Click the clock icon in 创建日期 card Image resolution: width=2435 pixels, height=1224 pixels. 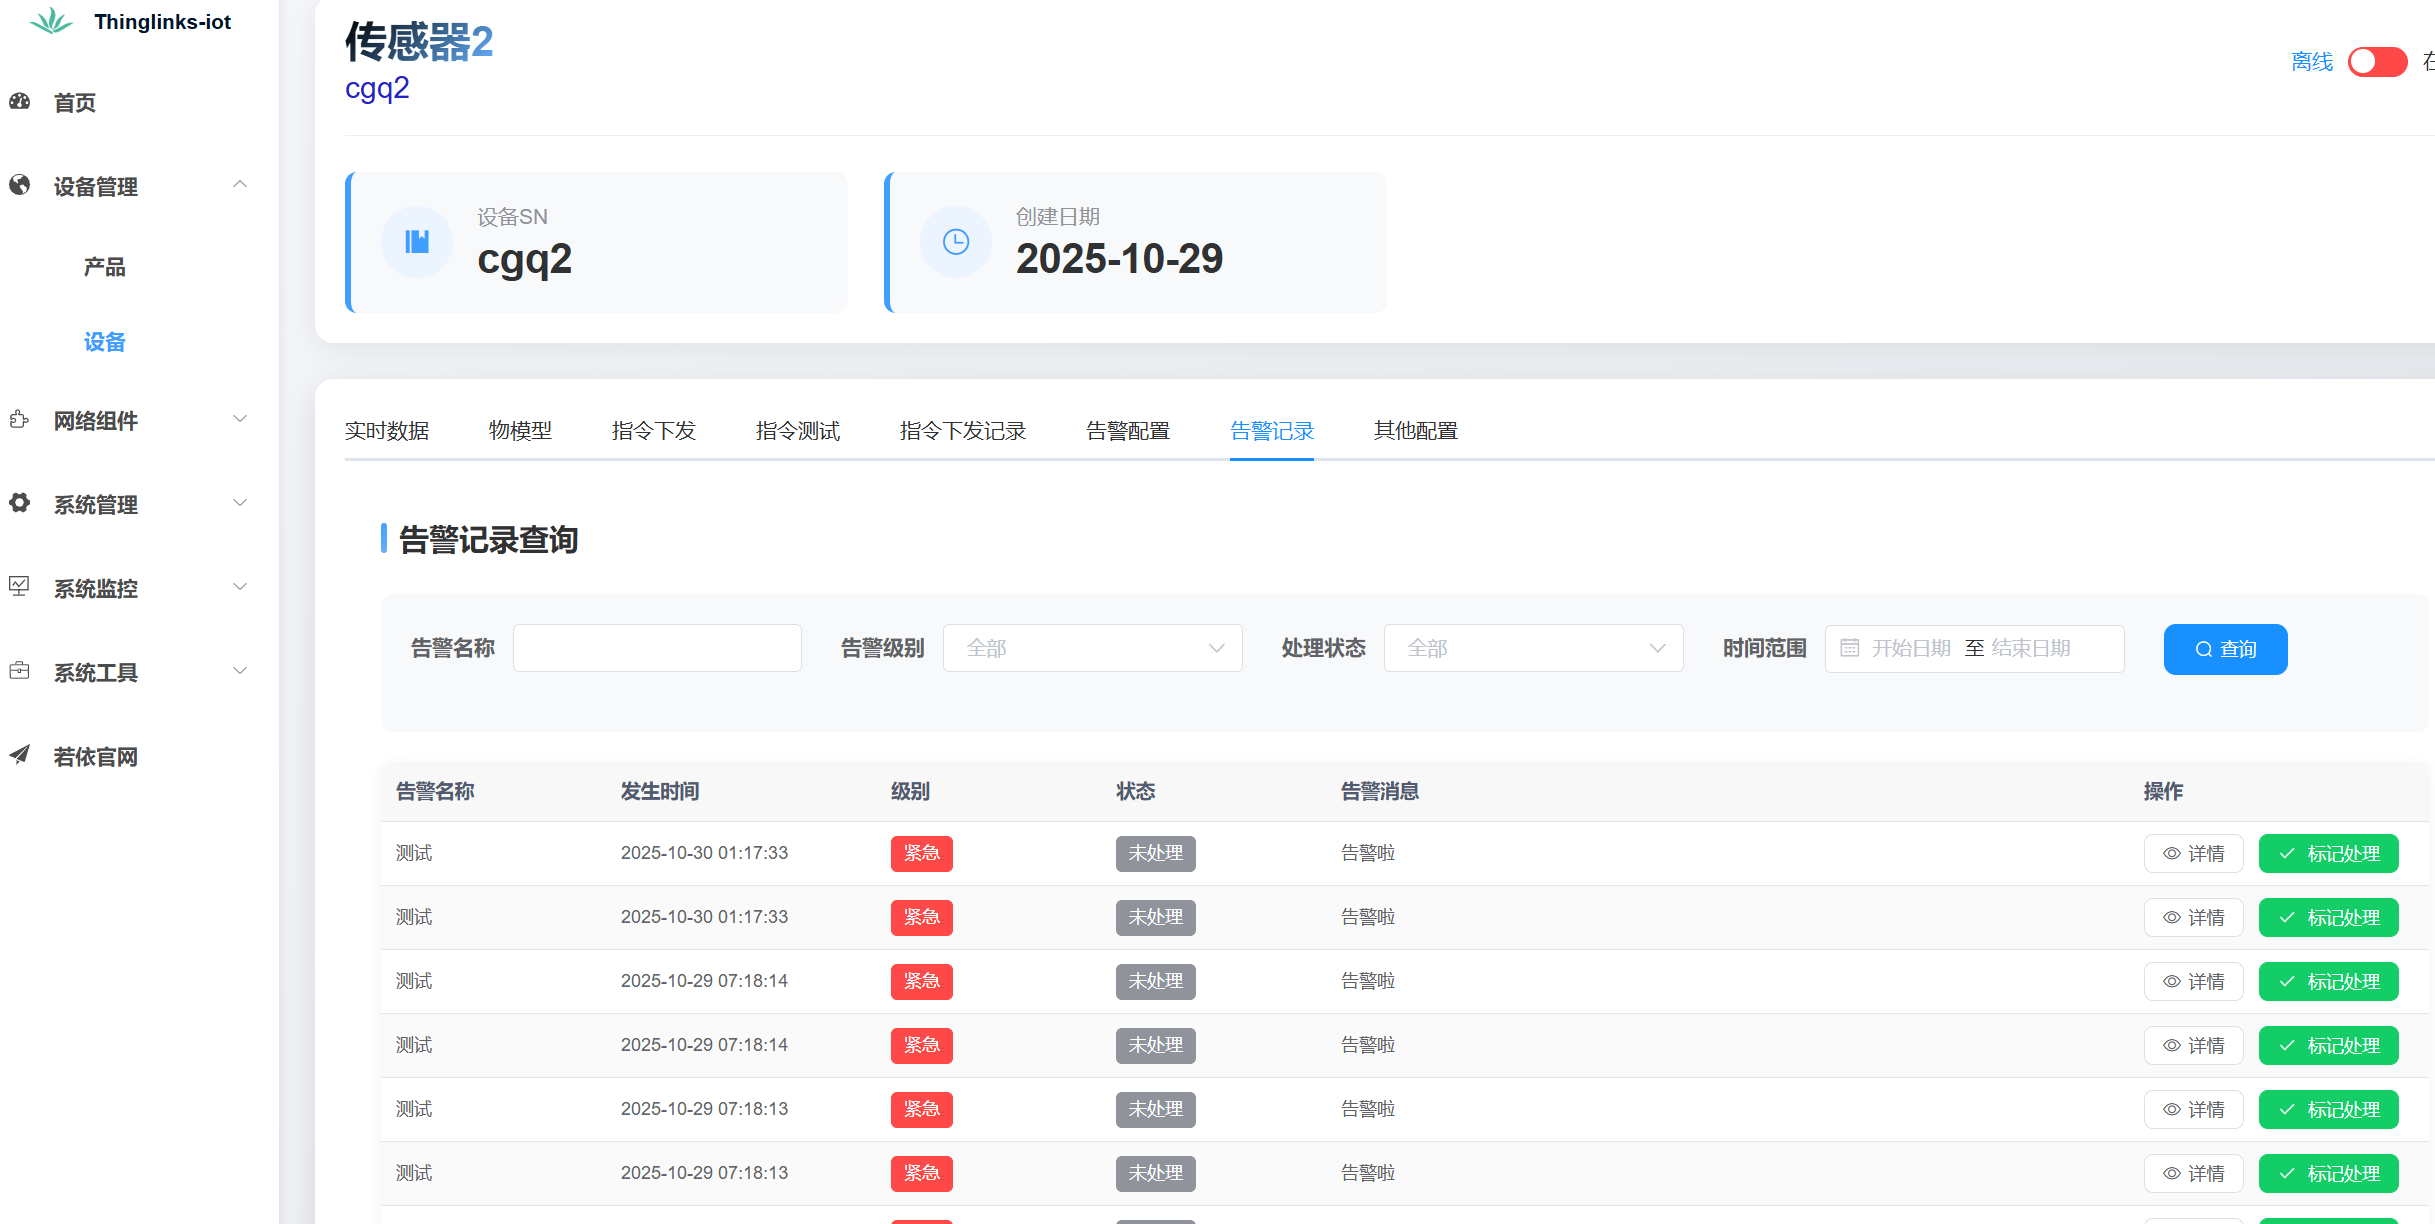point(956,242)
